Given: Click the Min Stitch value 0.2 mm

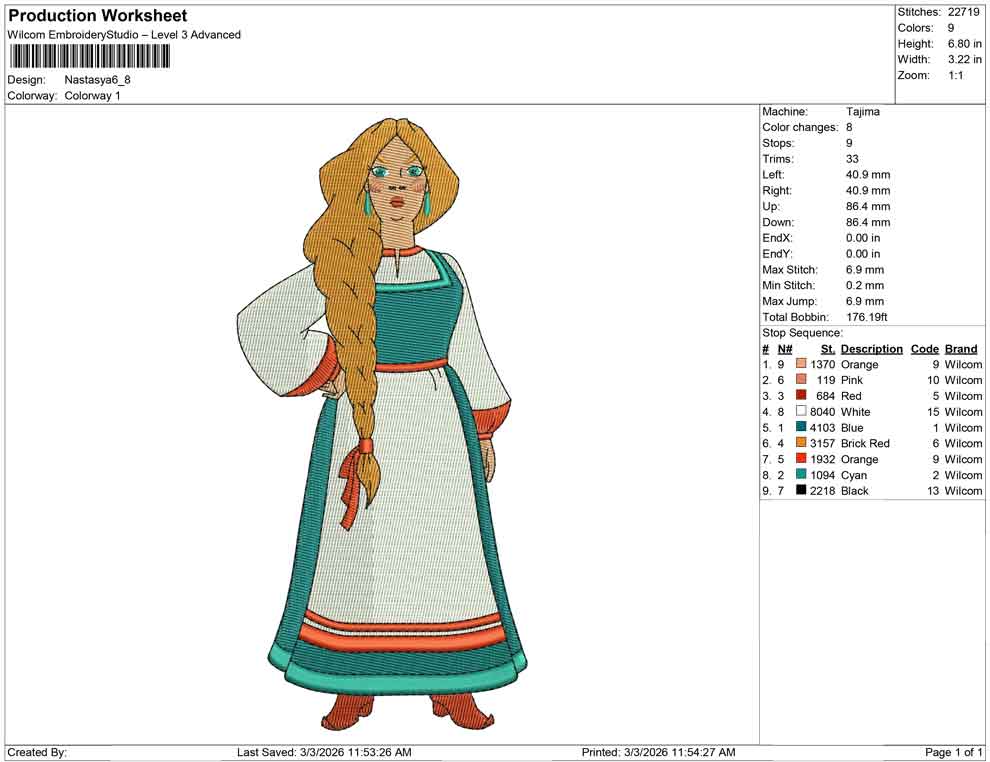Looking at the screenshot, I should (865, 285).
